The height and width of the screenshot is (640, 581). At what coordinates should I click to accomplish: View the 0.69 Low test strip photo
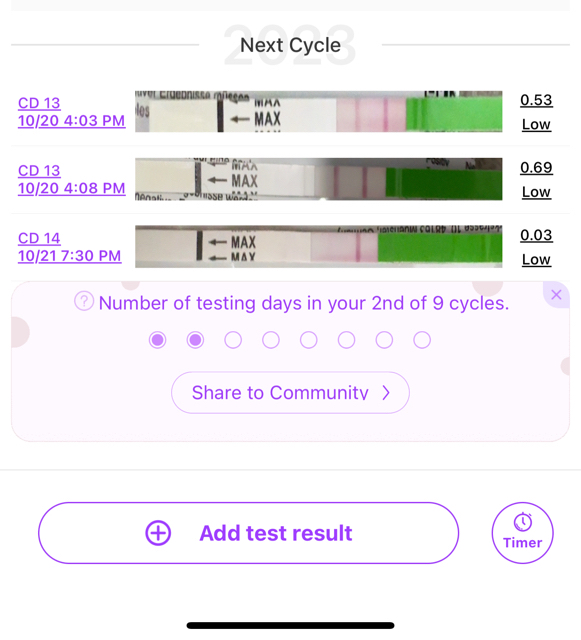pos(318,179)
